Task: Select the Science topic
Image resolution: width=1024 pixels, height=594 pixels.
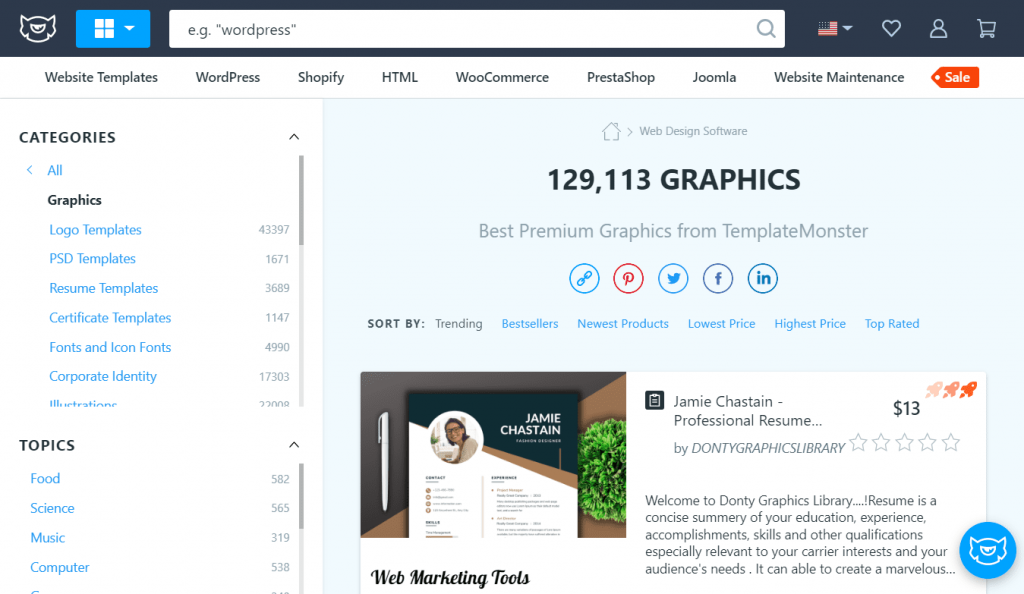Action: (52, 508)
